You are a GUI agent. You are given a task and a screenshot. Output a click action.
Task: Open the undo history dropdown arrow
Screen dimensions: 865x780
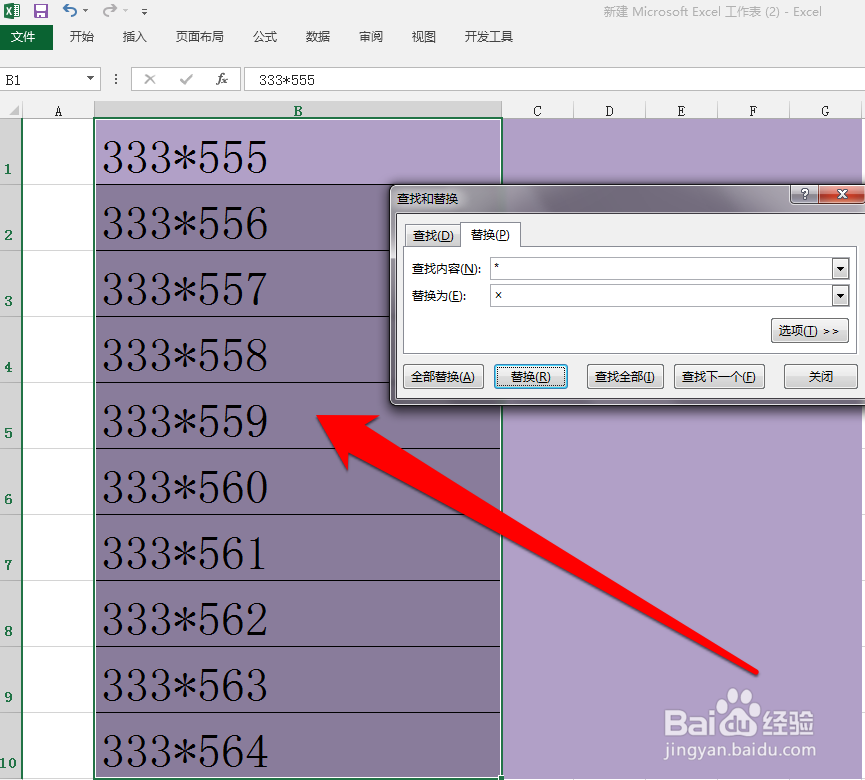[86, 10]
